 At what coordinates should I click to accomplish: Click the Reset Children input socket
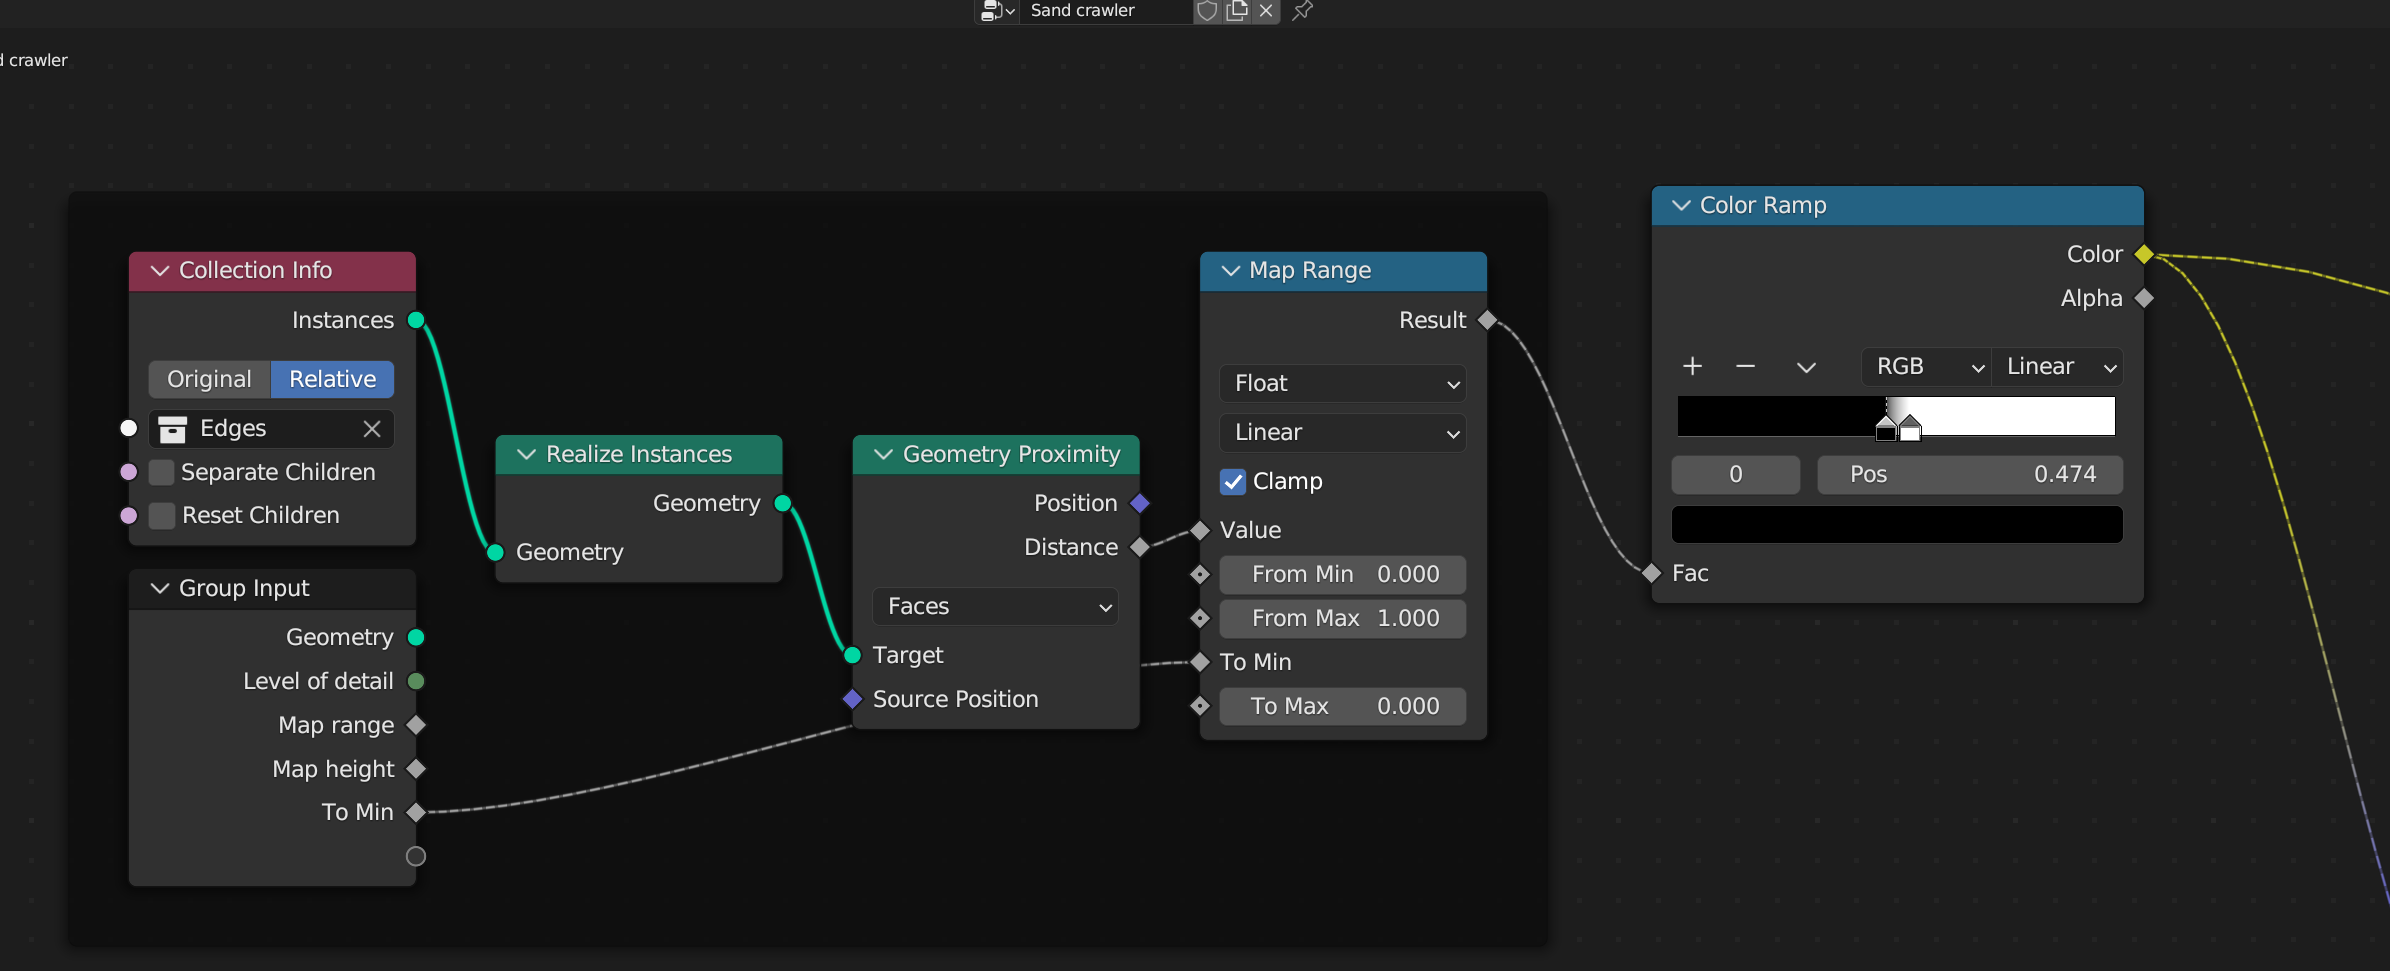[x=128, y=516]
